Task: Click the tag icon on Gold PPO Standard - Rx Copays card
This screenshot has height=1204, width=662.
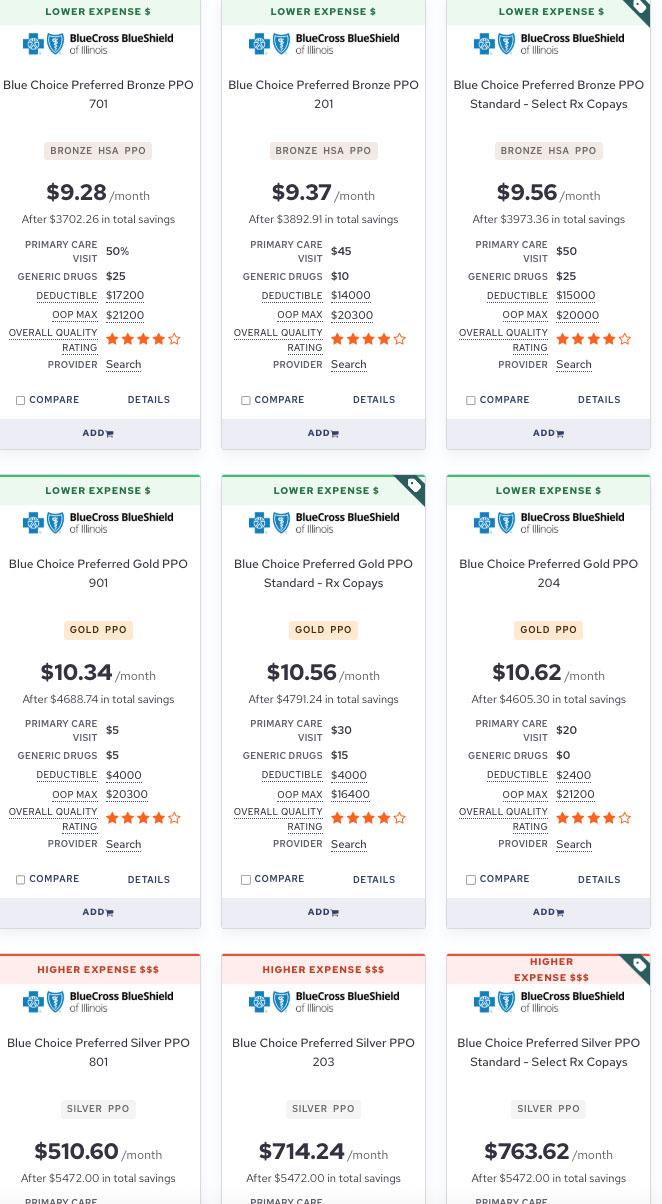Action: point(414,487)
